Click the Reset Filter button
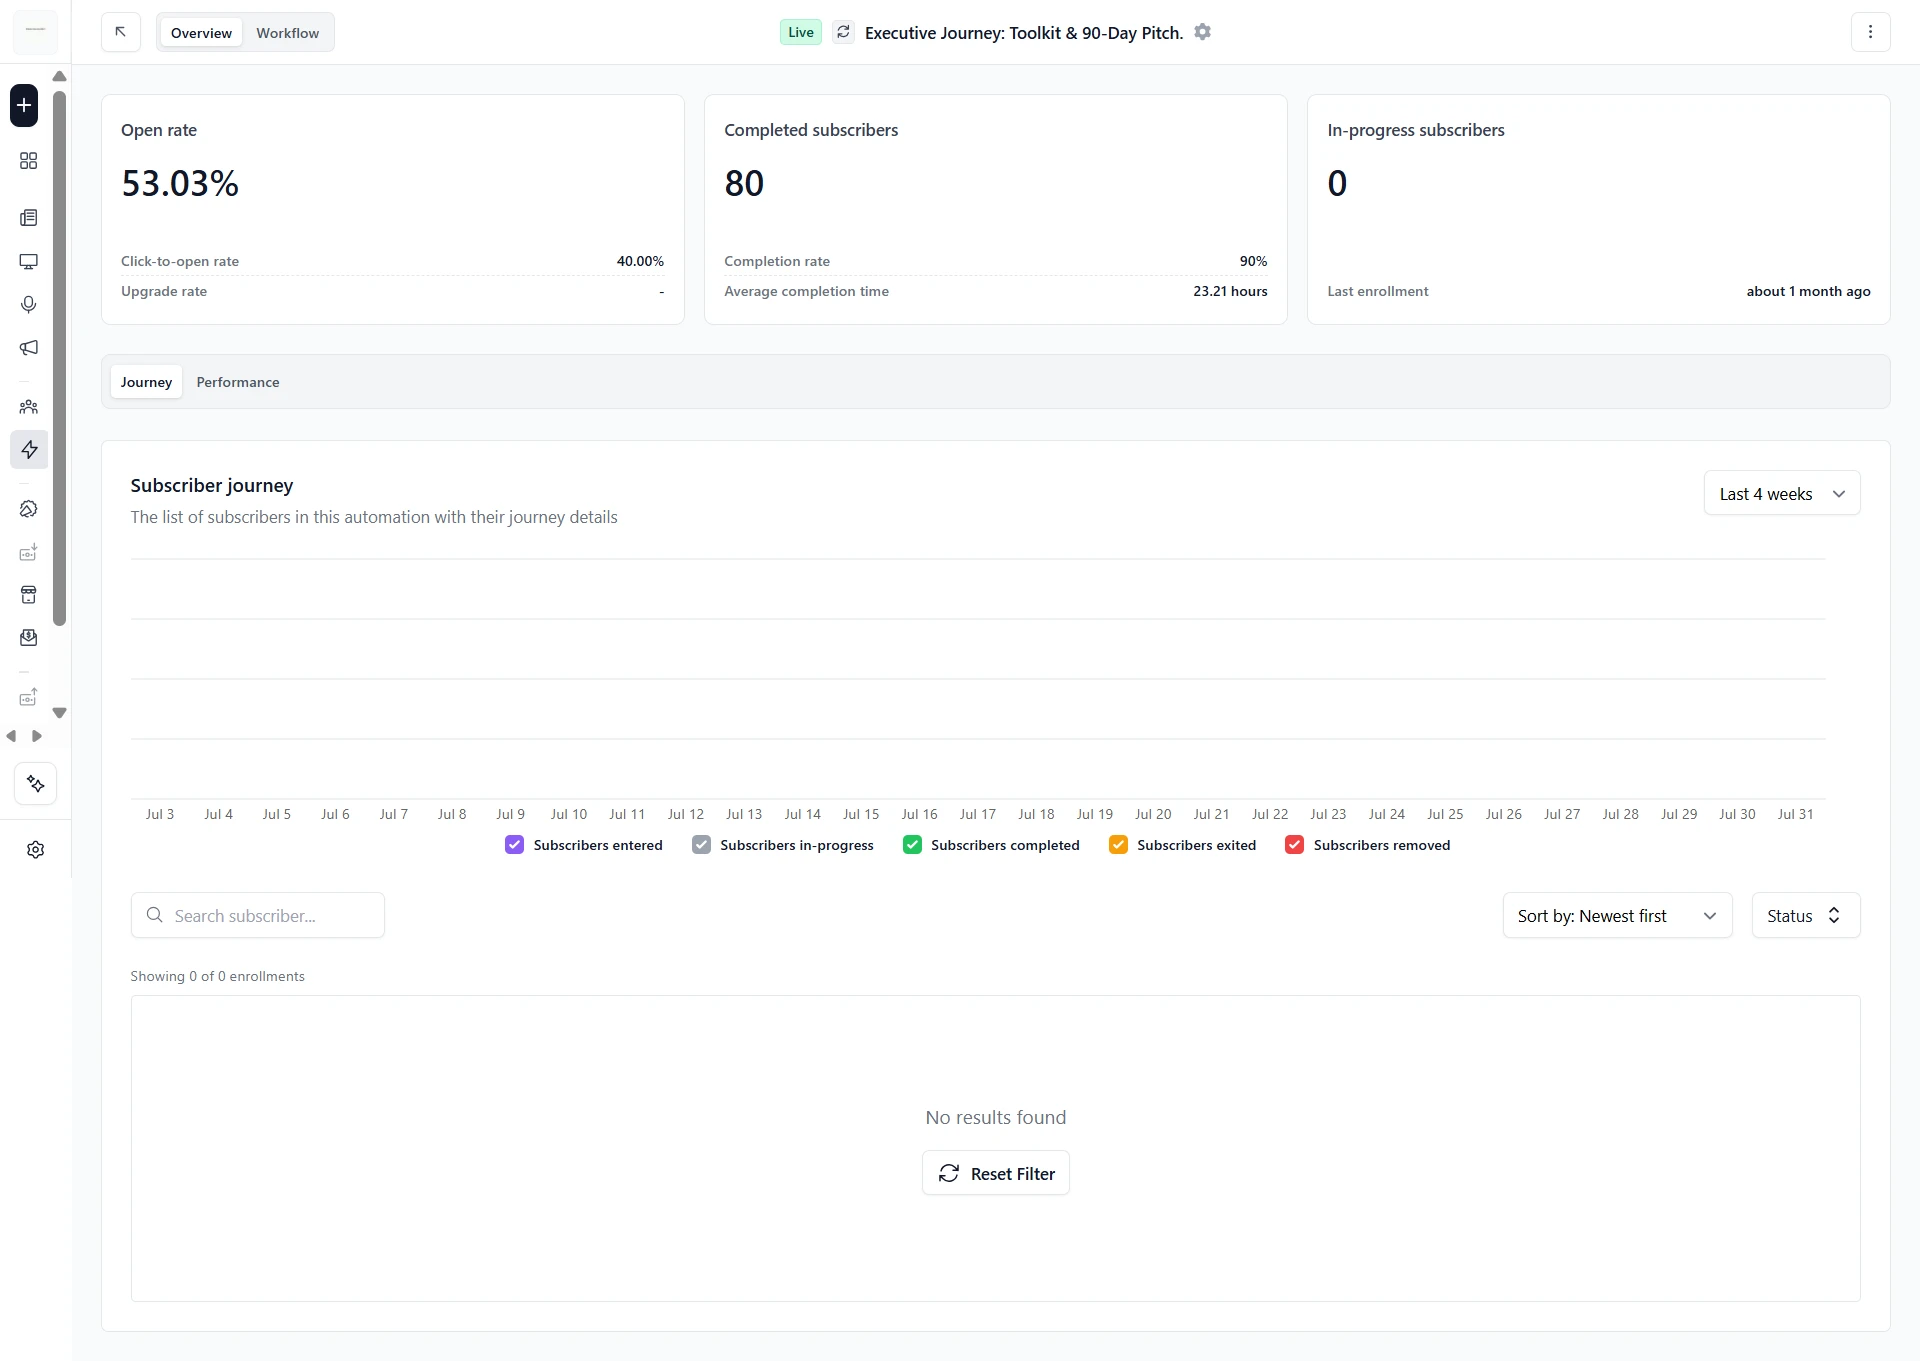This screenshot has height=1361, width=1920. click(x=996, y=1174)
